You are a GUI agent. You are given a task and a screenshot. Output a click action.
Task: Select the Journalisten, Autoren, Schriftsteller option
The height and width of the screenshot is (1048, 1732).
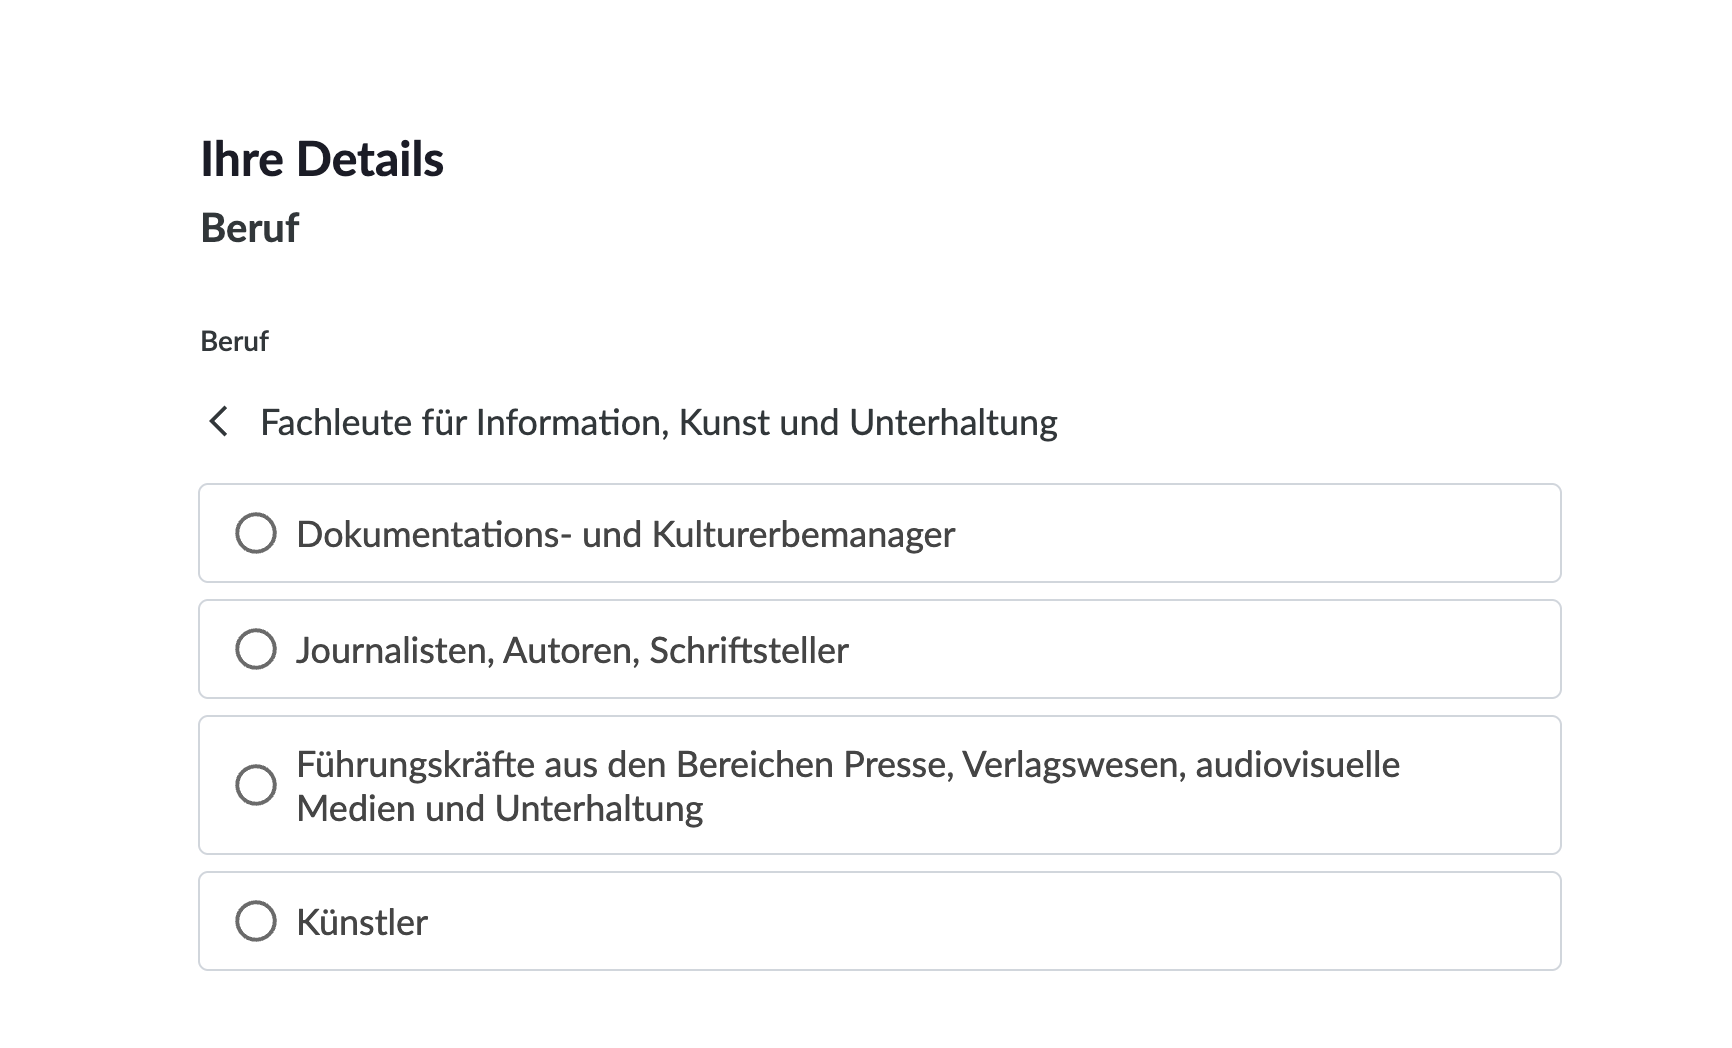coord(256,649)
